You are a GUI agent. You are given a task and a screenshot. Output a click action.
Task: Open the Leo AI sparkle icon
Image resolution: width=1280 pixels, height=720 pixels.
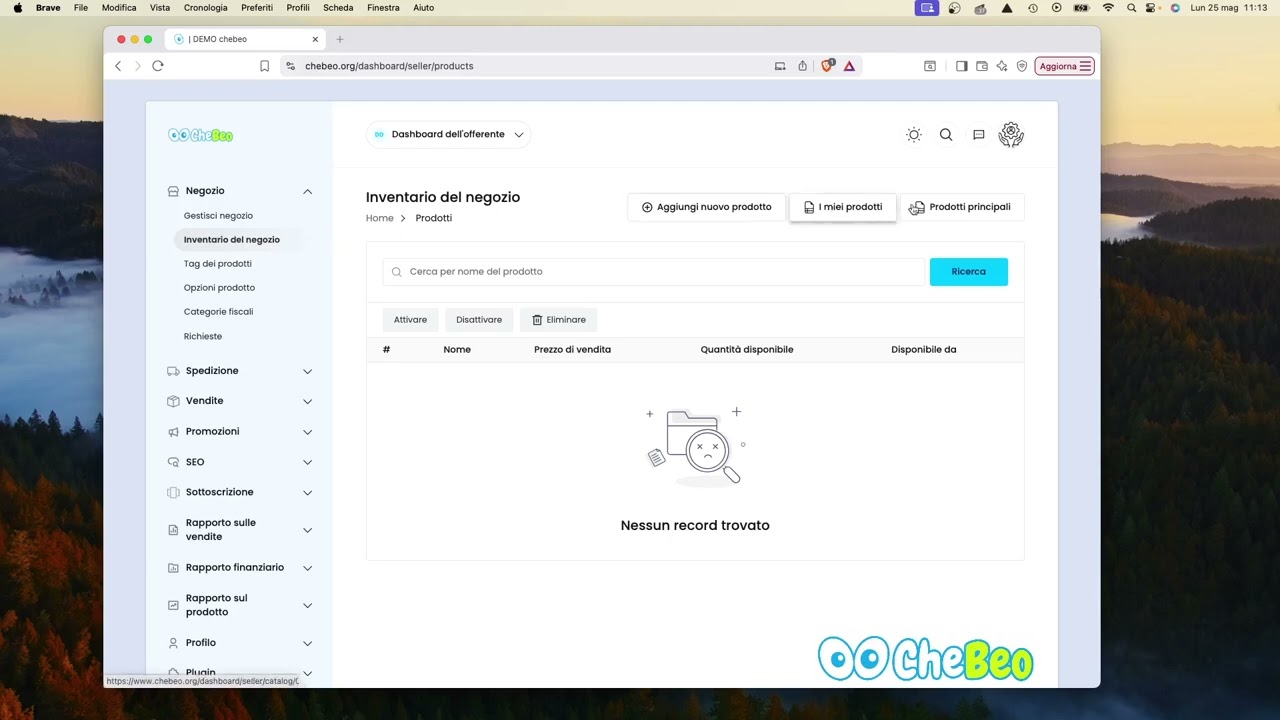[1002, 66]
